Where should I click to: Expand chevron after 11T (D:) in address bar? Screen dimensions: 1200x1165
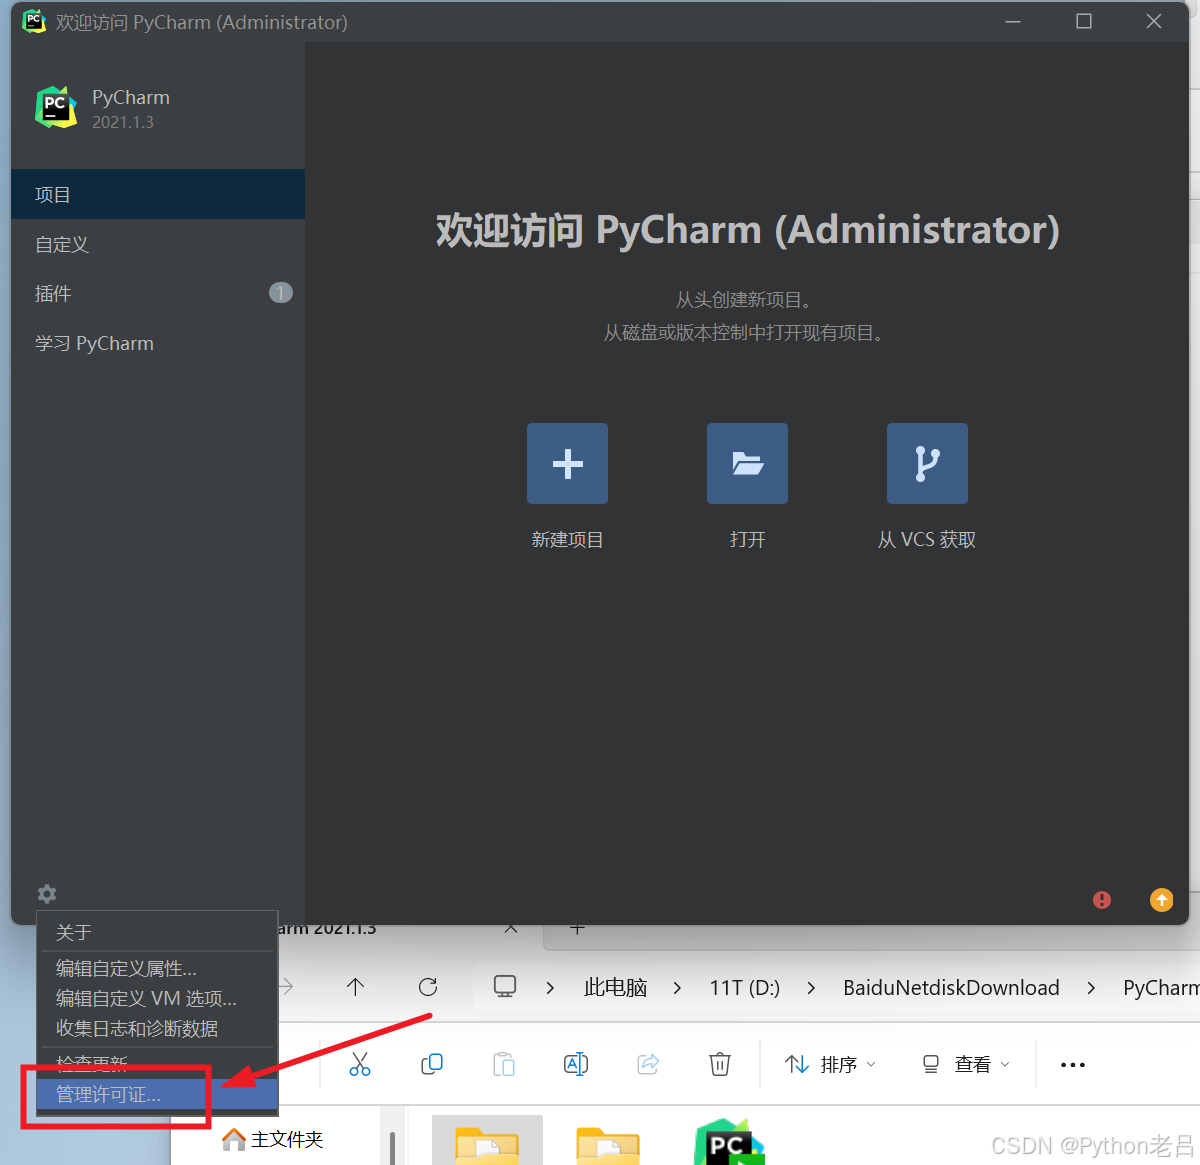pyautogui.click(x=811, y=988)
